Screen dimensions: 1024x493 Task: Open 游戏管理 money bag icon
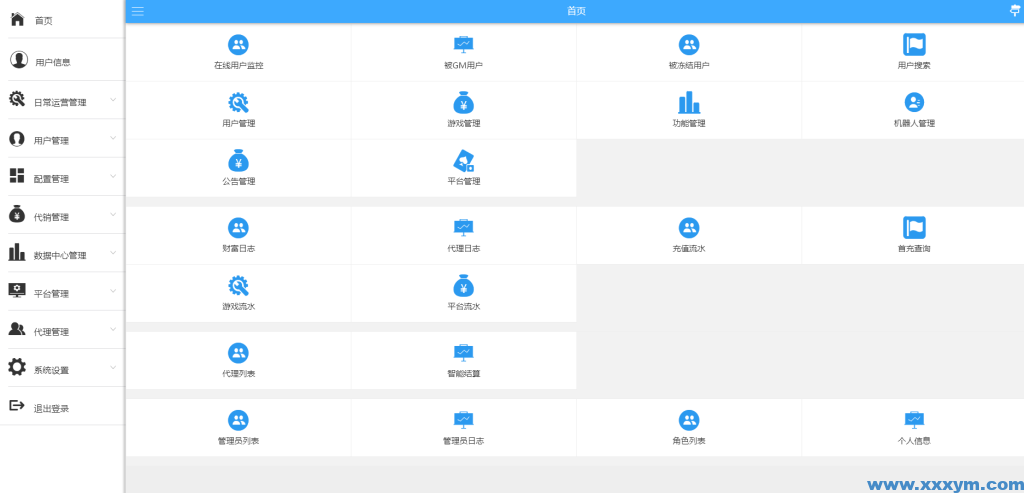pos(463,103)
